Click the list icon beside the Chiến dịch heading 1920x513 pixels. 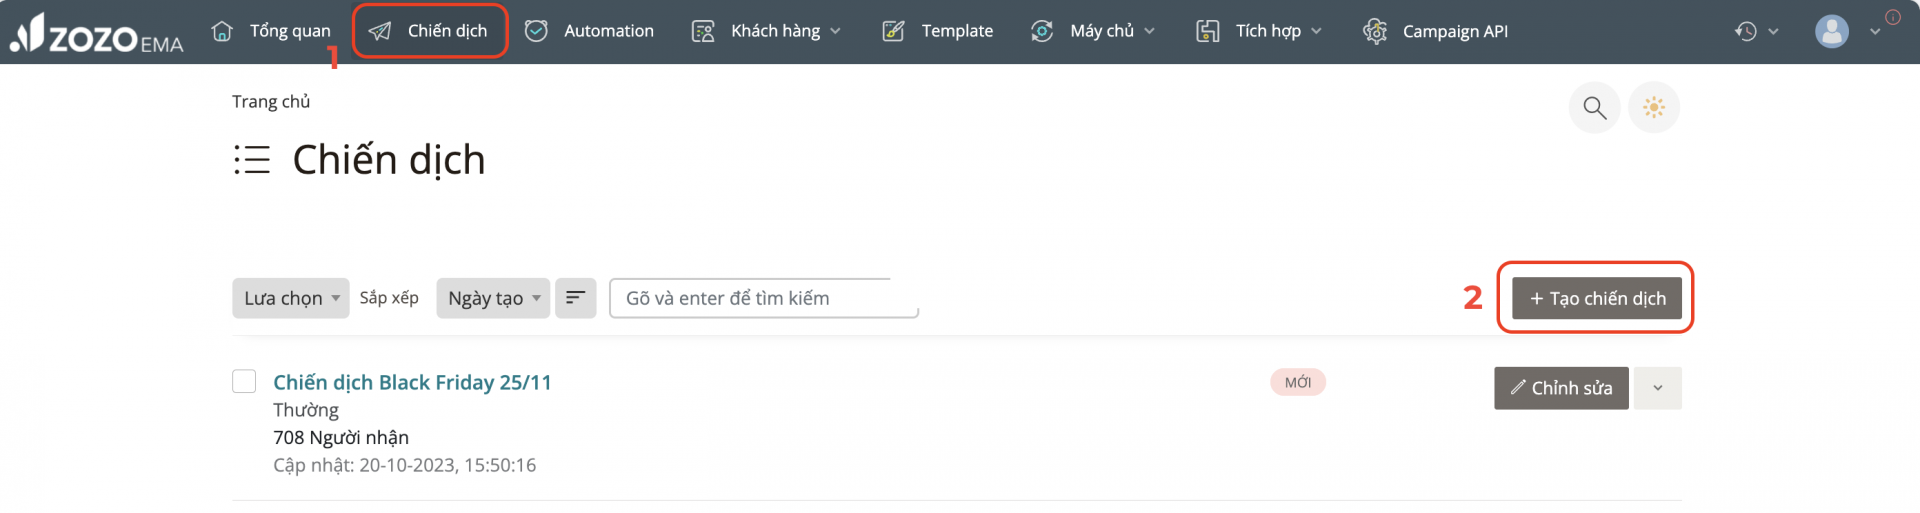(252, 160)
